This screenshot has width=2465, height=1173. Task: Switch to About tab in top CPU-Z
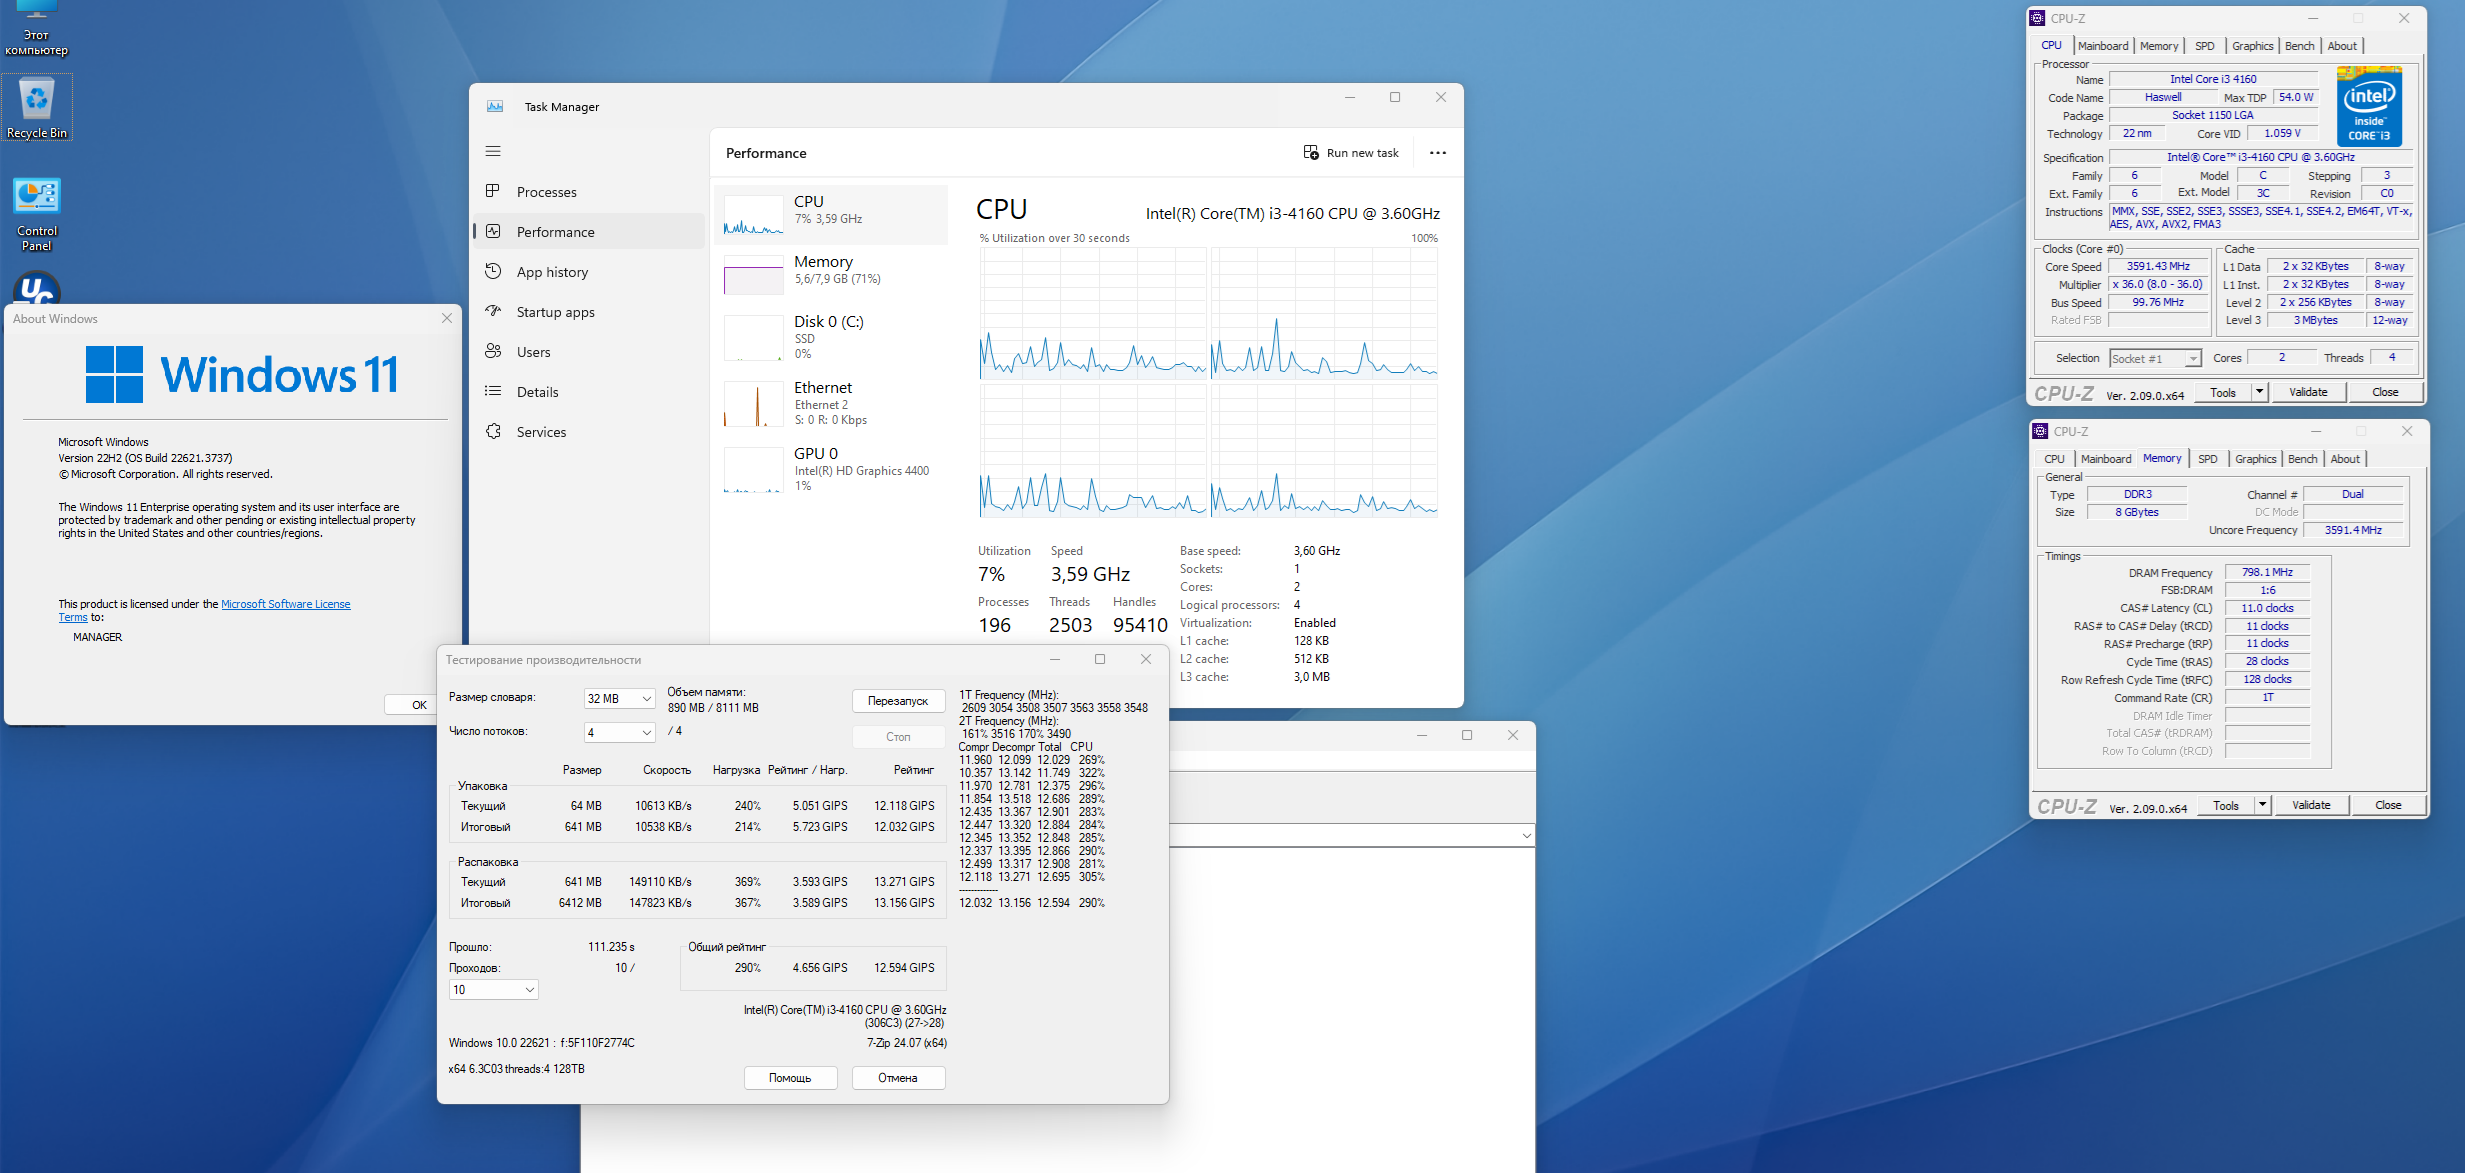coord(2342,46)
